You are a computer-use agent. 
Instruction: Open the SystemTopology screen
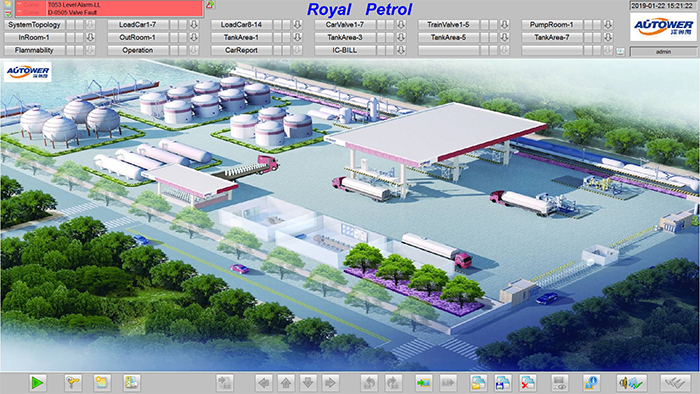click(x=34, y=25)
